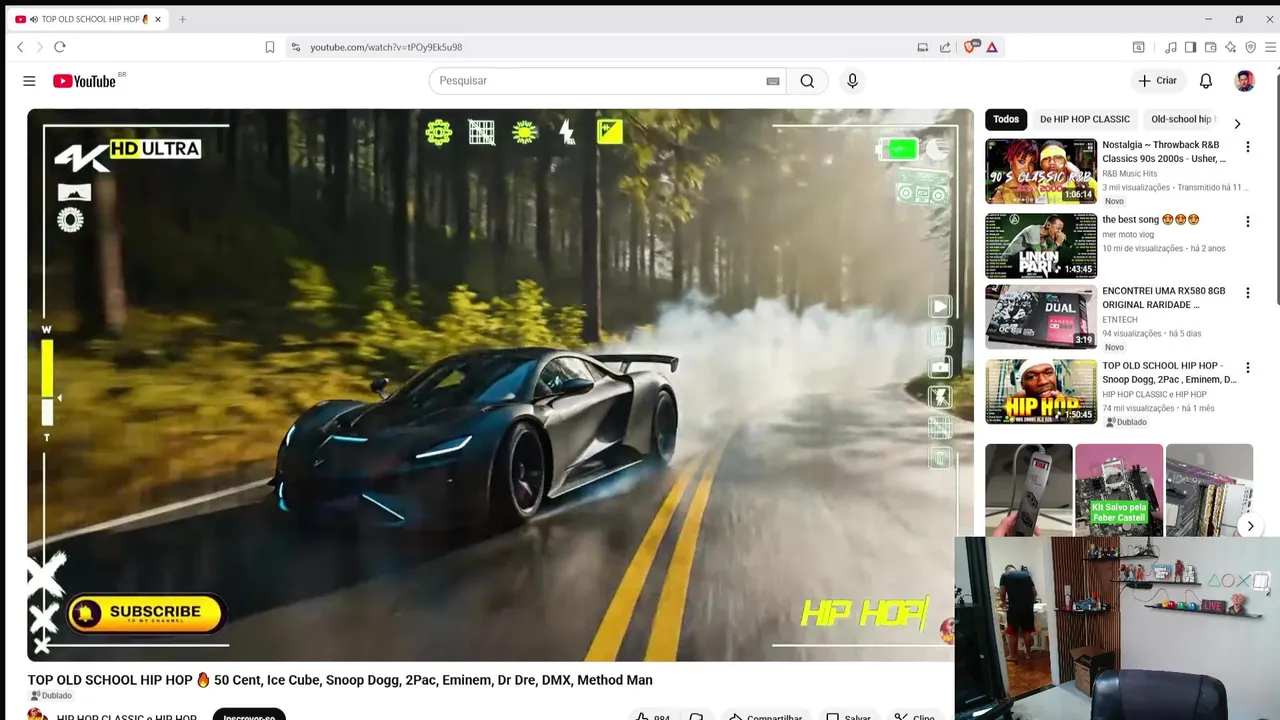Image resolution: width=1280 pixels, height=720 pixels.
Task: Bookmark this page with bookmark icon
Action: 270,47
